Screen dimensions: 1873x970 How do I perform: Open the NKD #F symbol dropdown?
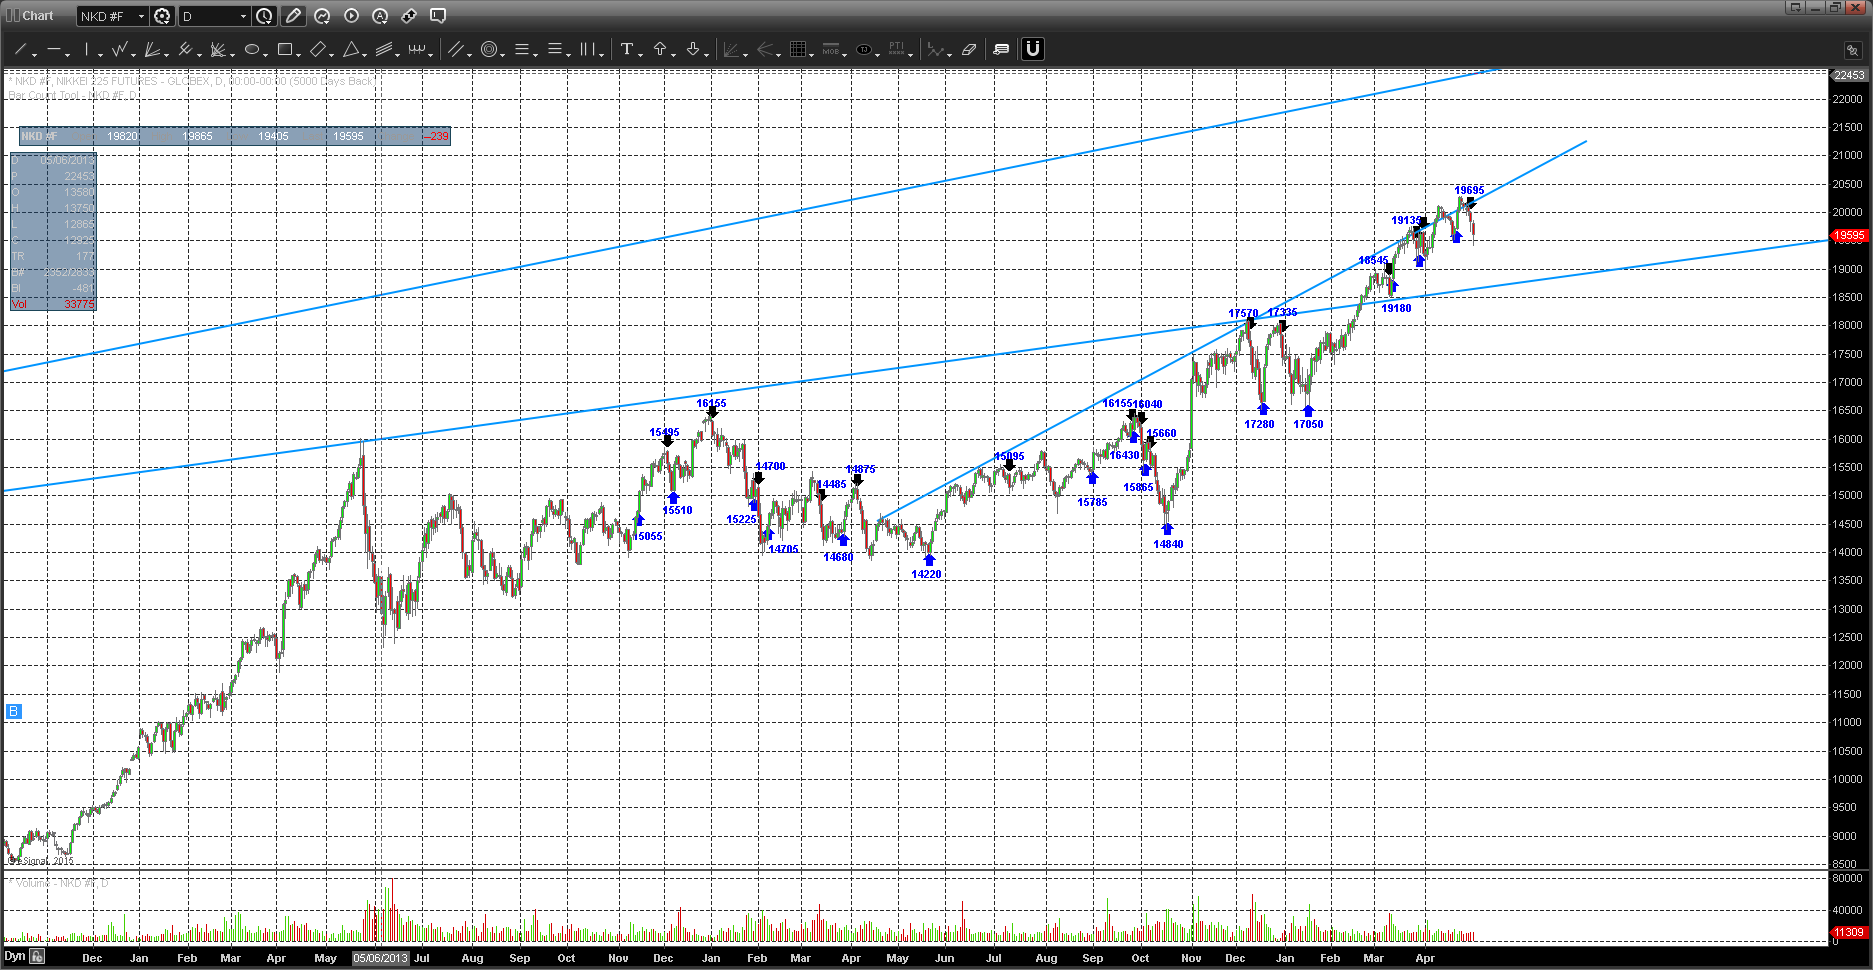pos(141,16)
